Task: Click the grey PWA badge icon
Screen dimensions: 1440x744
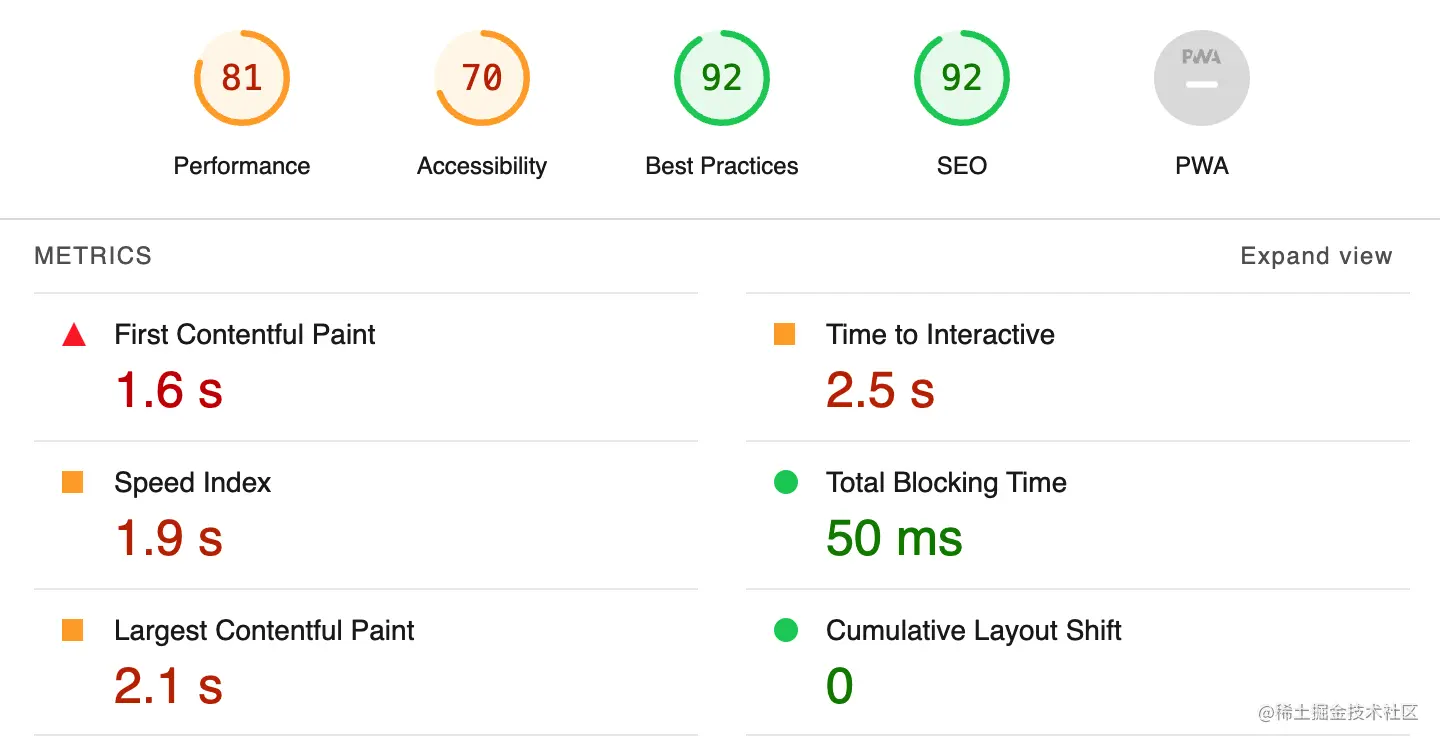Action: pos(1201,78)
